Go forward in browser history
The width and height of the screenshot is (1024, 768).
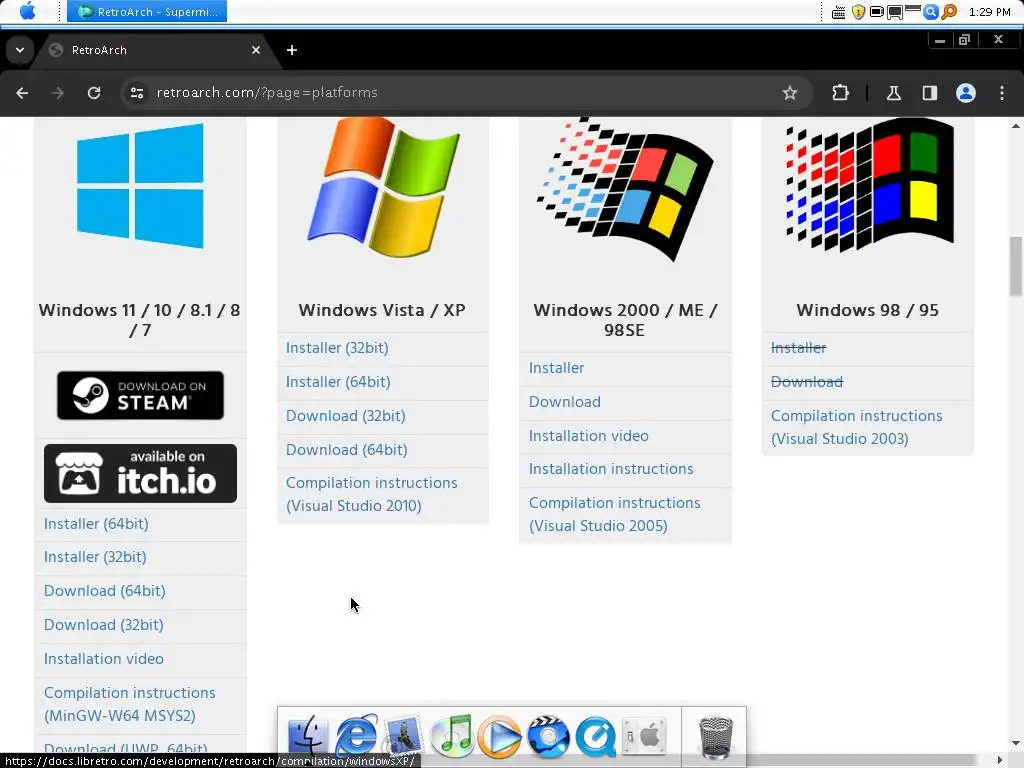click(x=58, y=93)
